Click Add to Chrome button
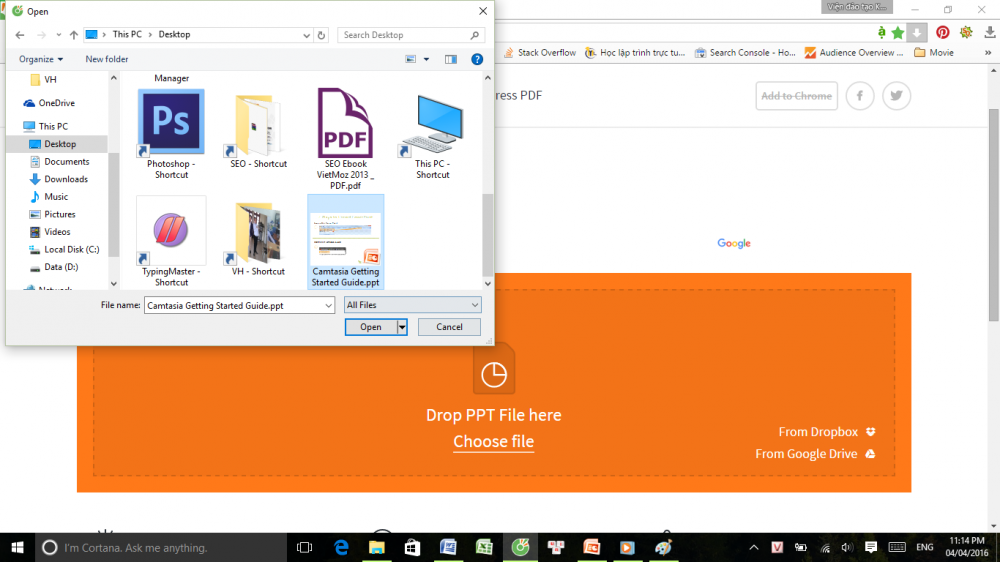Viewport: 1000px width, 562px height. point(797,96)
